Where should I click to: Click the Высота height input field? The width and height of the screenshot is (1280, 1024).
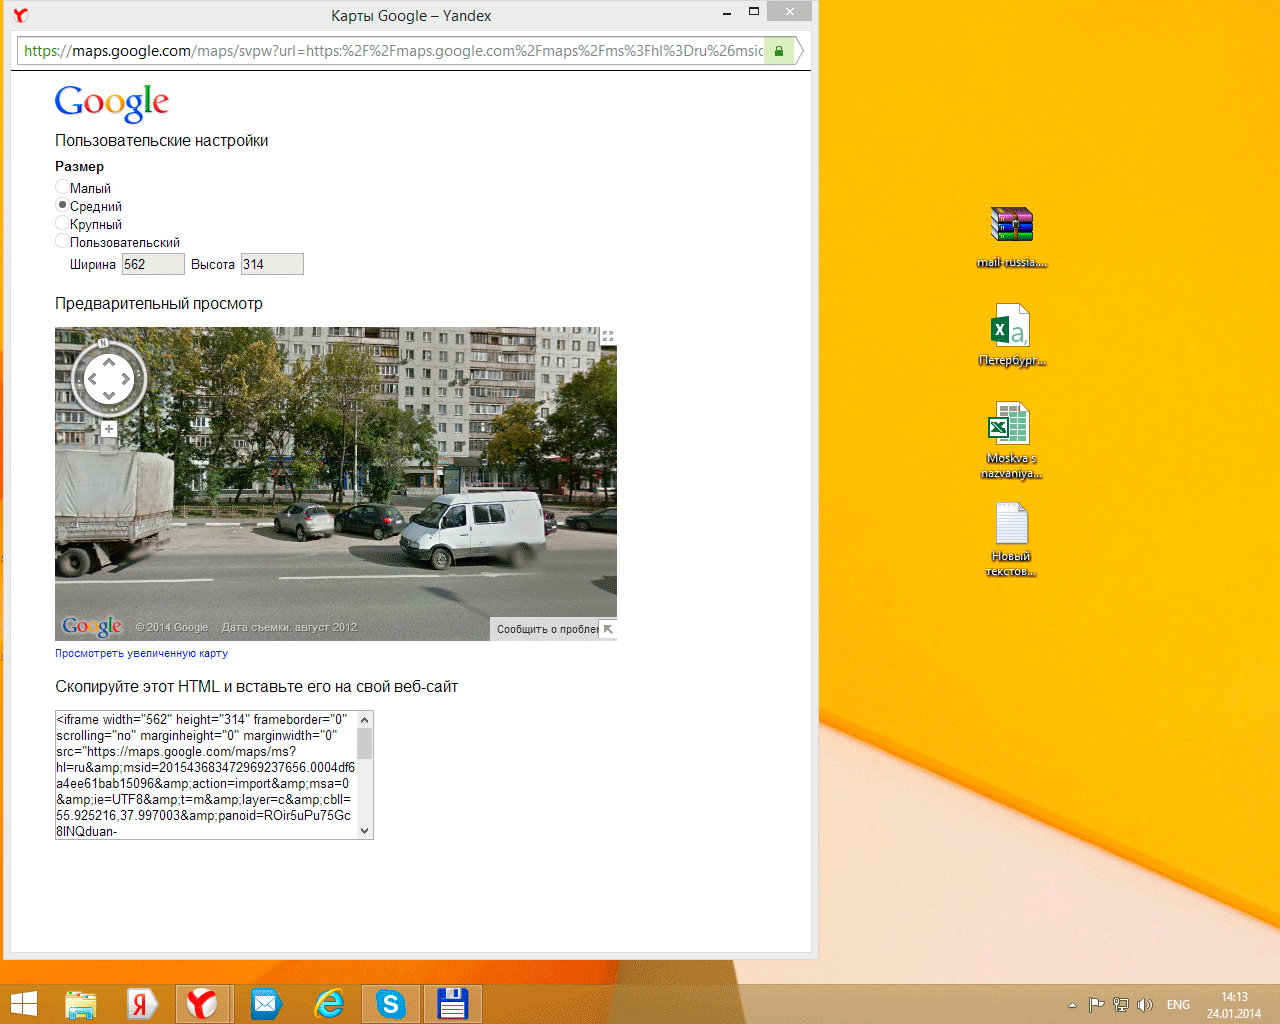tap(272, 264)
